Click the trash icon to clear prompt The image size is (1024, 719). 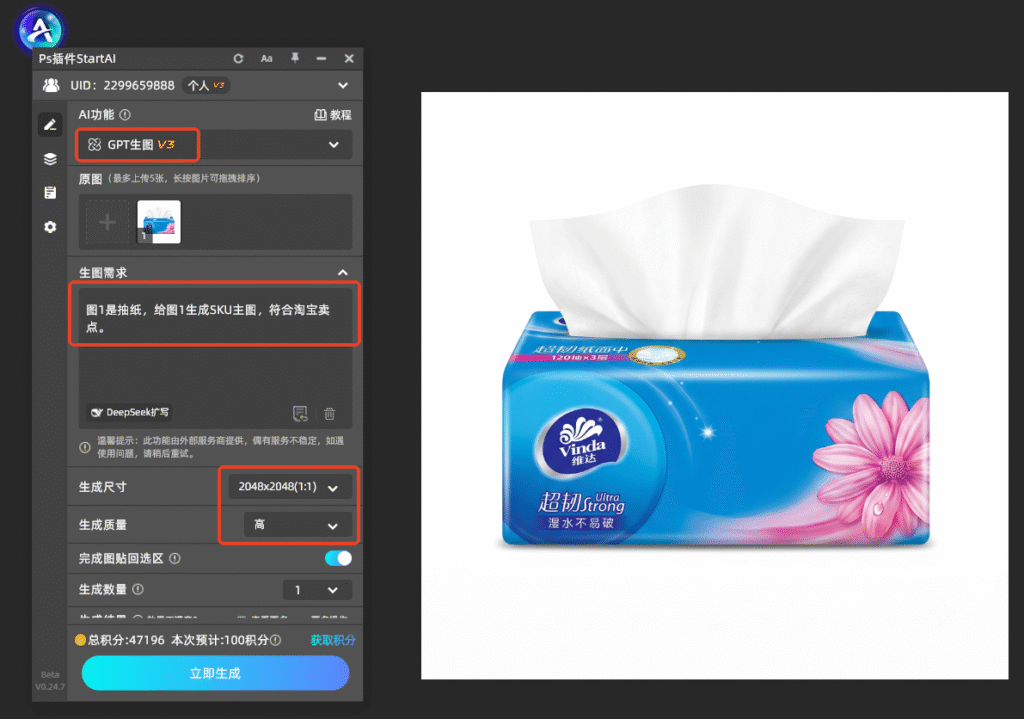pos(330,413)
